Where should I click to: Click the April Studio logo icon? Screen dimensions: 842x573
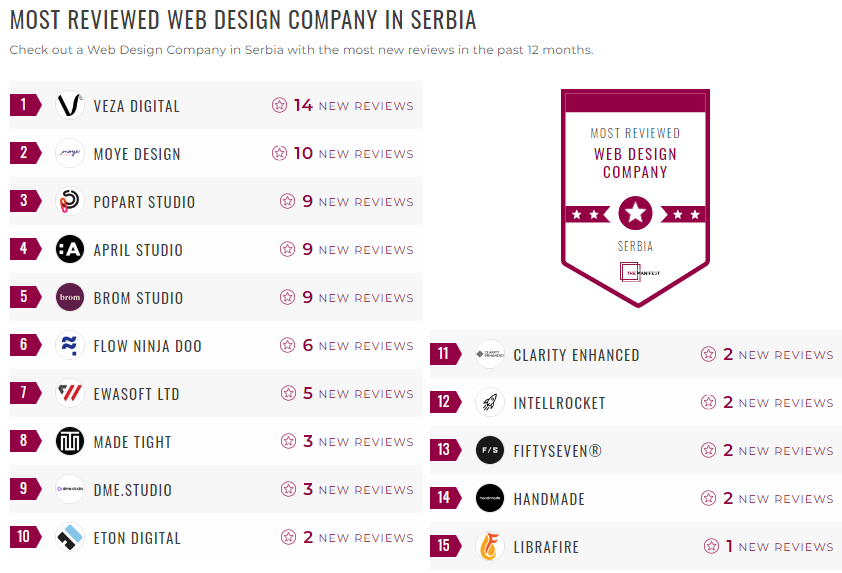click(70, 250)
